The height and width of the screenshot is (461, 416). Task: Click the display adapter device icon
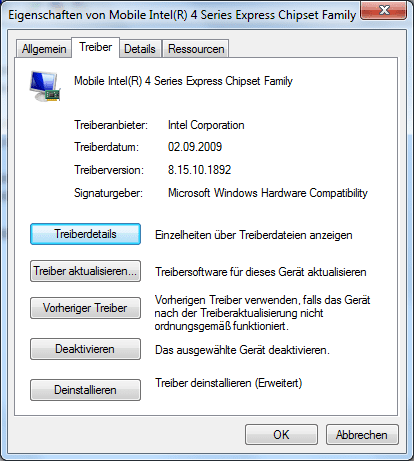click(45, 86)
